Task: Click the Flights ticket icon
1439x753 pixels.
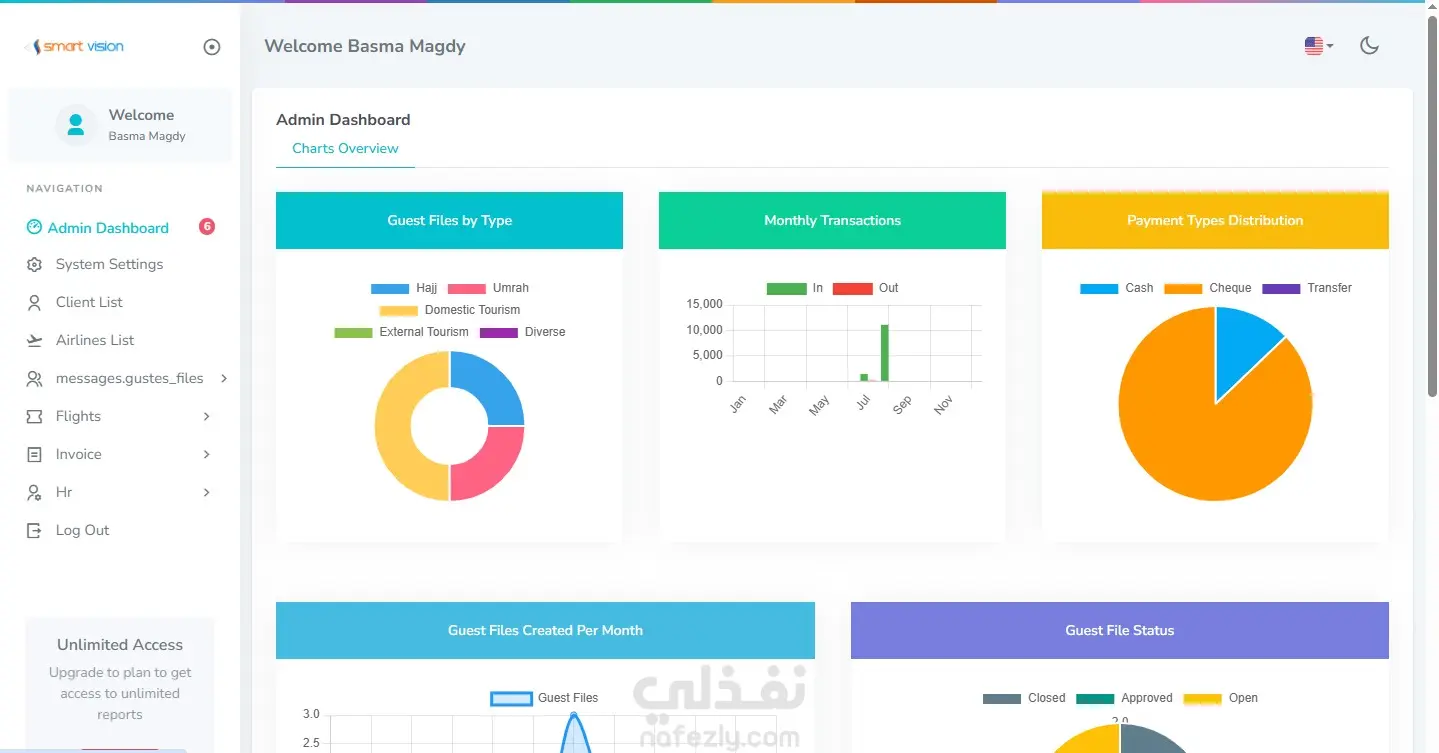Action: click(35, 417)
